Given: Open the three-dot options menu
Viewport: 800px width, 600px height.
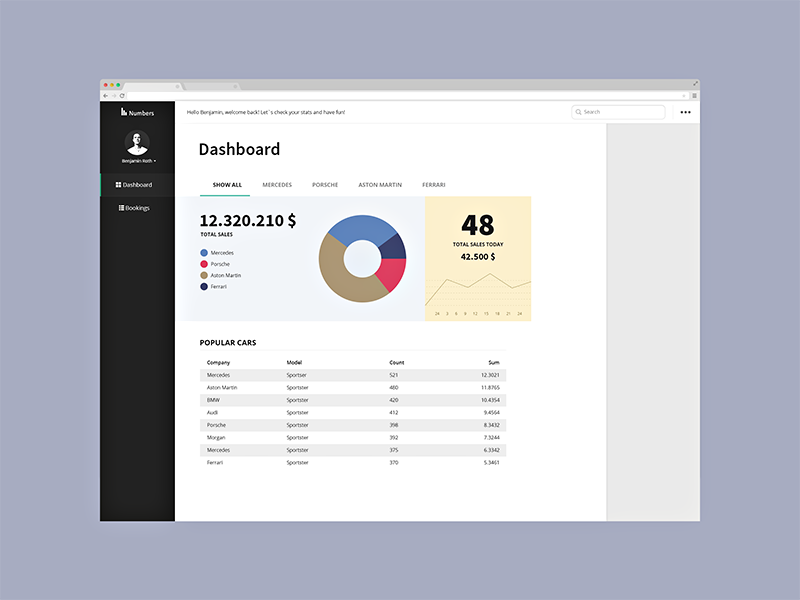Looking at the screenshot, I should tap(686, 112).
